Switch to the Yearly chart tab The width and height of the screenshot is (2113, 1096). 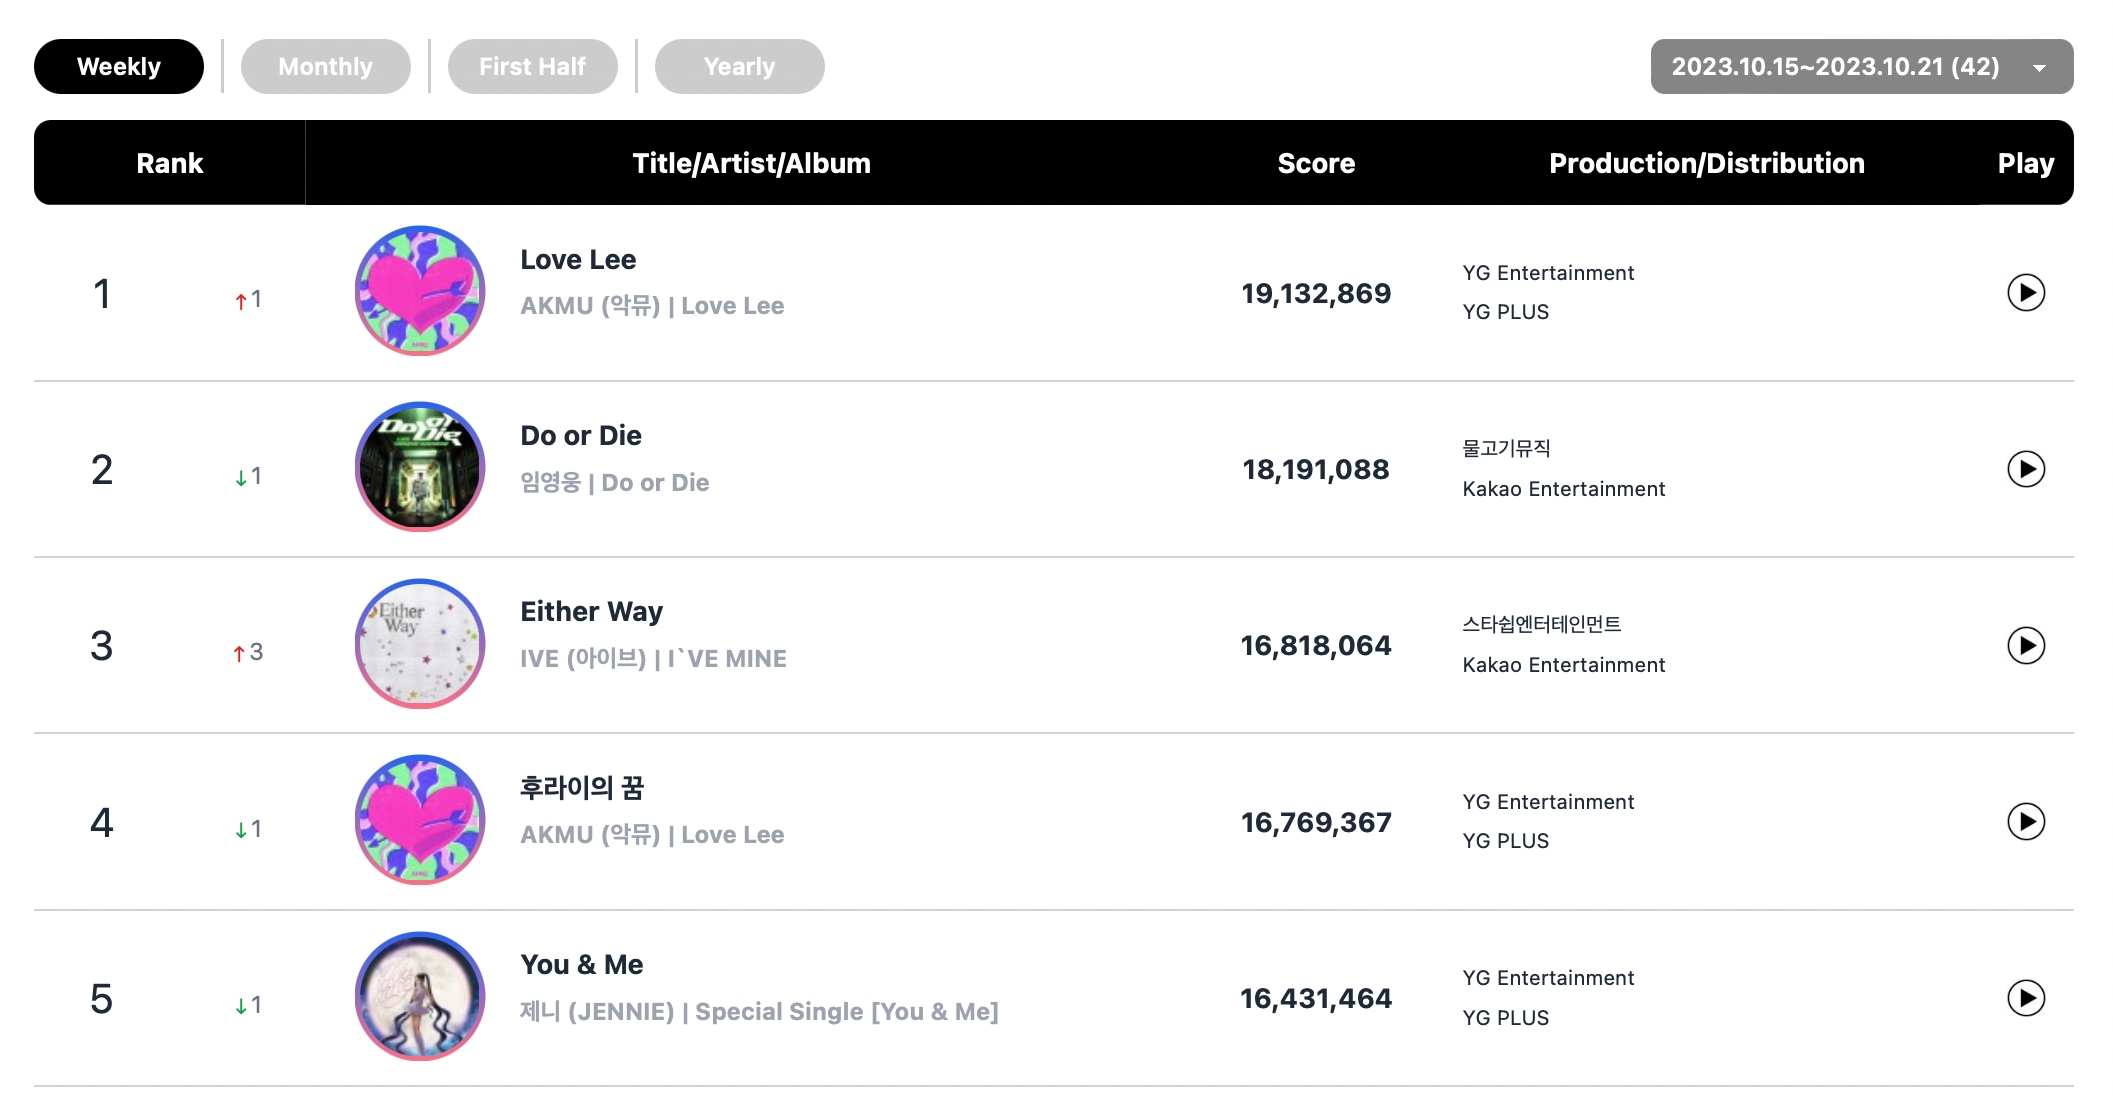[x=739, y=67]
